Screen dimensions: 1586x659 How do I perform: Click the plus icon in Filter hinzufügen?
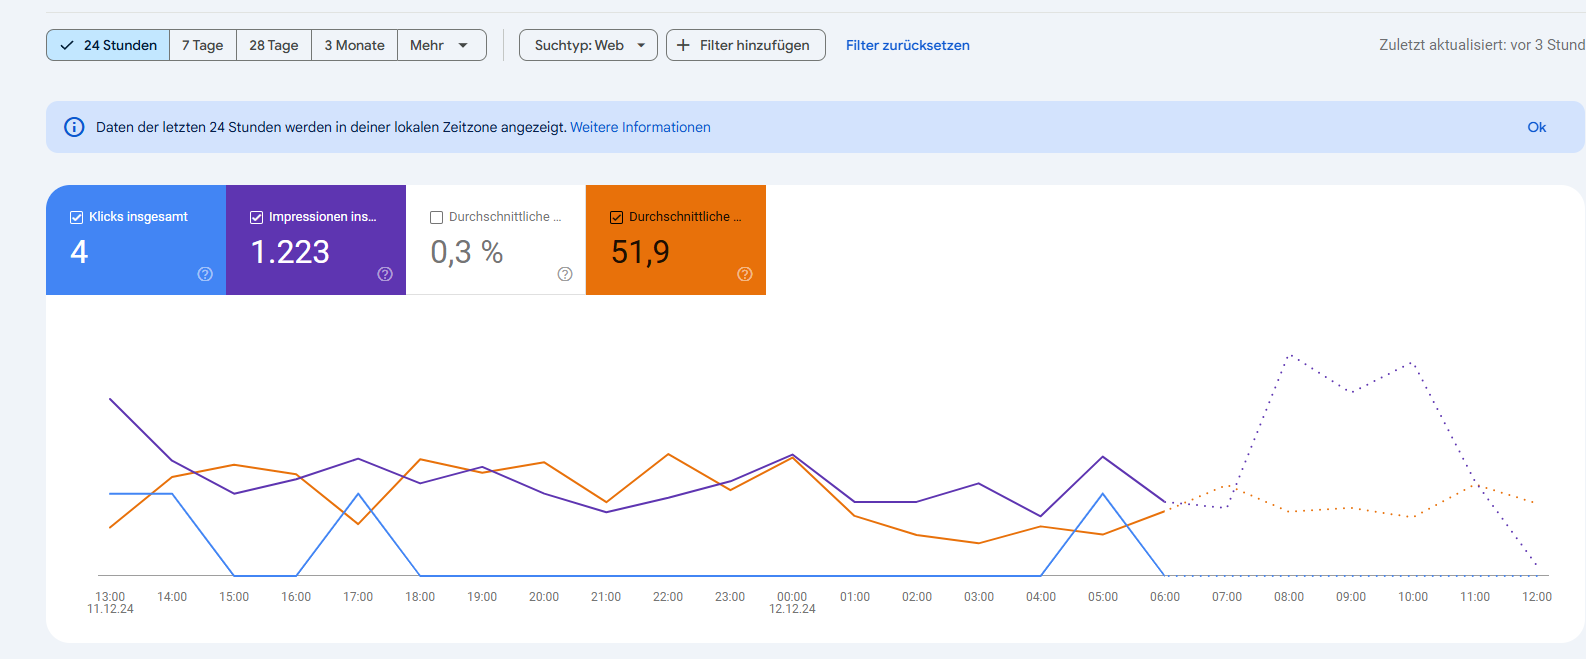pos(684,45)
